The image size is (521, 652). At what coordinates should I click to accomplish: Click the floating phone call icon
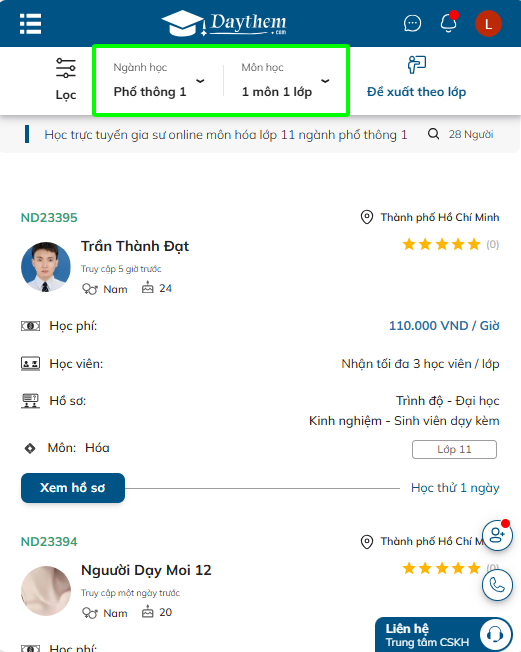(497, 585)
